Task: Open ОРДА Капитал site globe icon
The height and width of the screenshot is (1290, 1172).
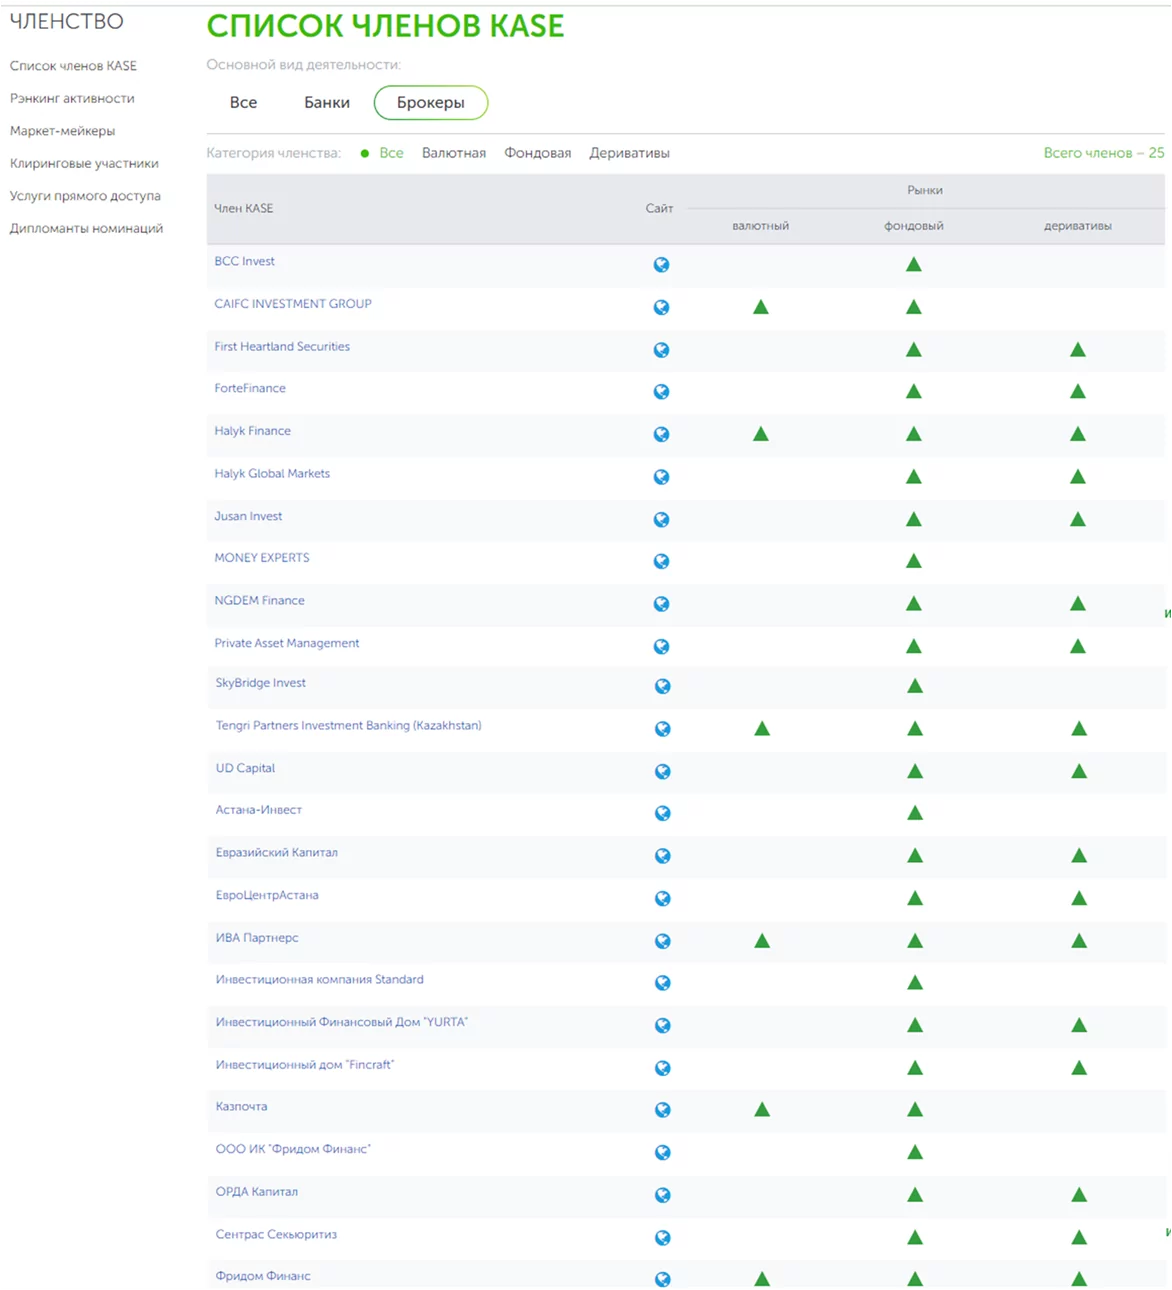Action: (662, 1195)
